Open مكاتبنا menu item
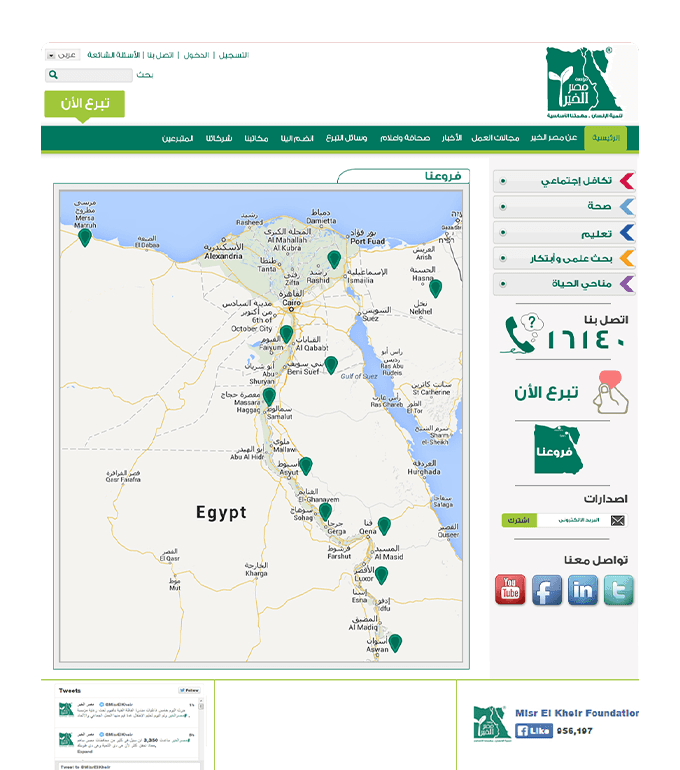 256,138
